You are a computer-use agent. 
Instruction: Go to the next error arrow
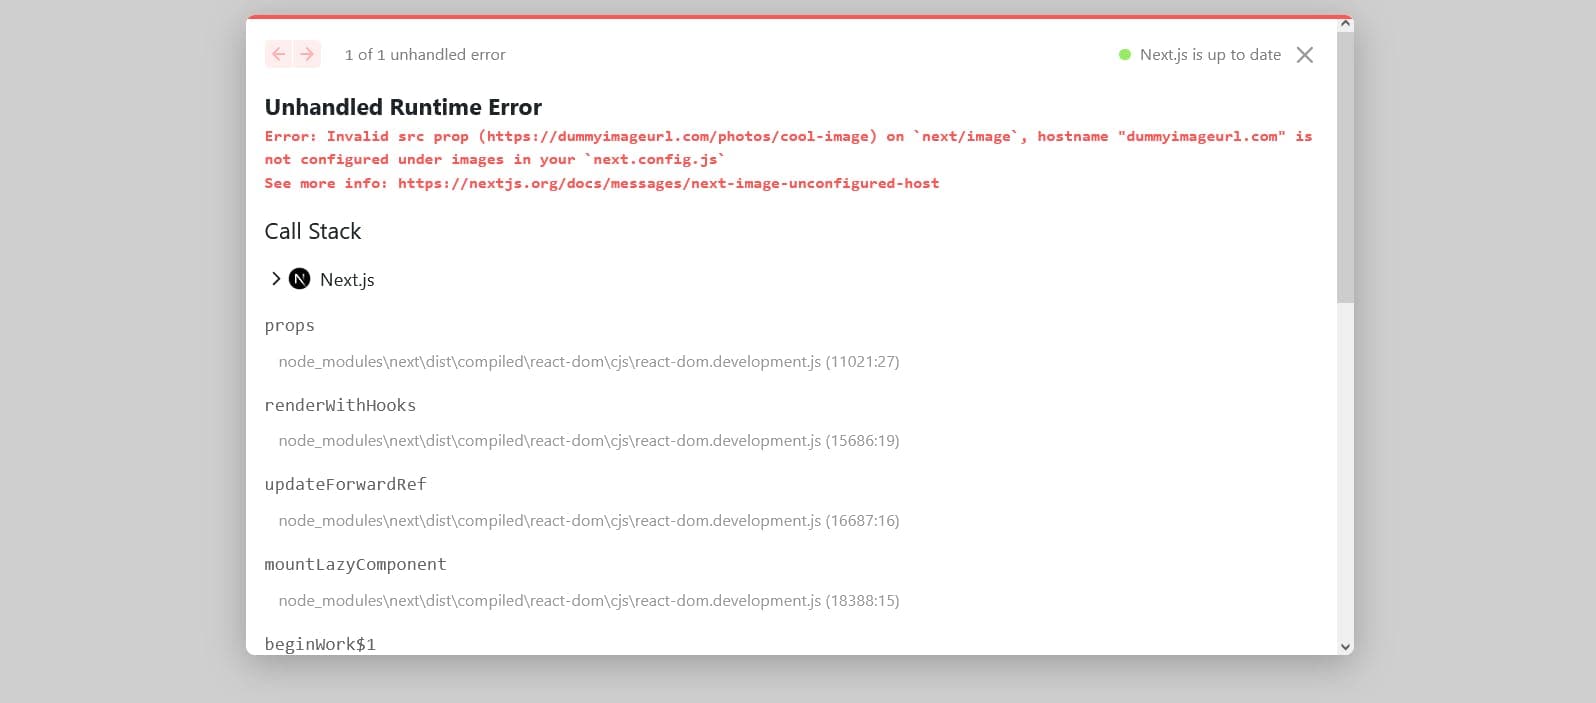307,54
